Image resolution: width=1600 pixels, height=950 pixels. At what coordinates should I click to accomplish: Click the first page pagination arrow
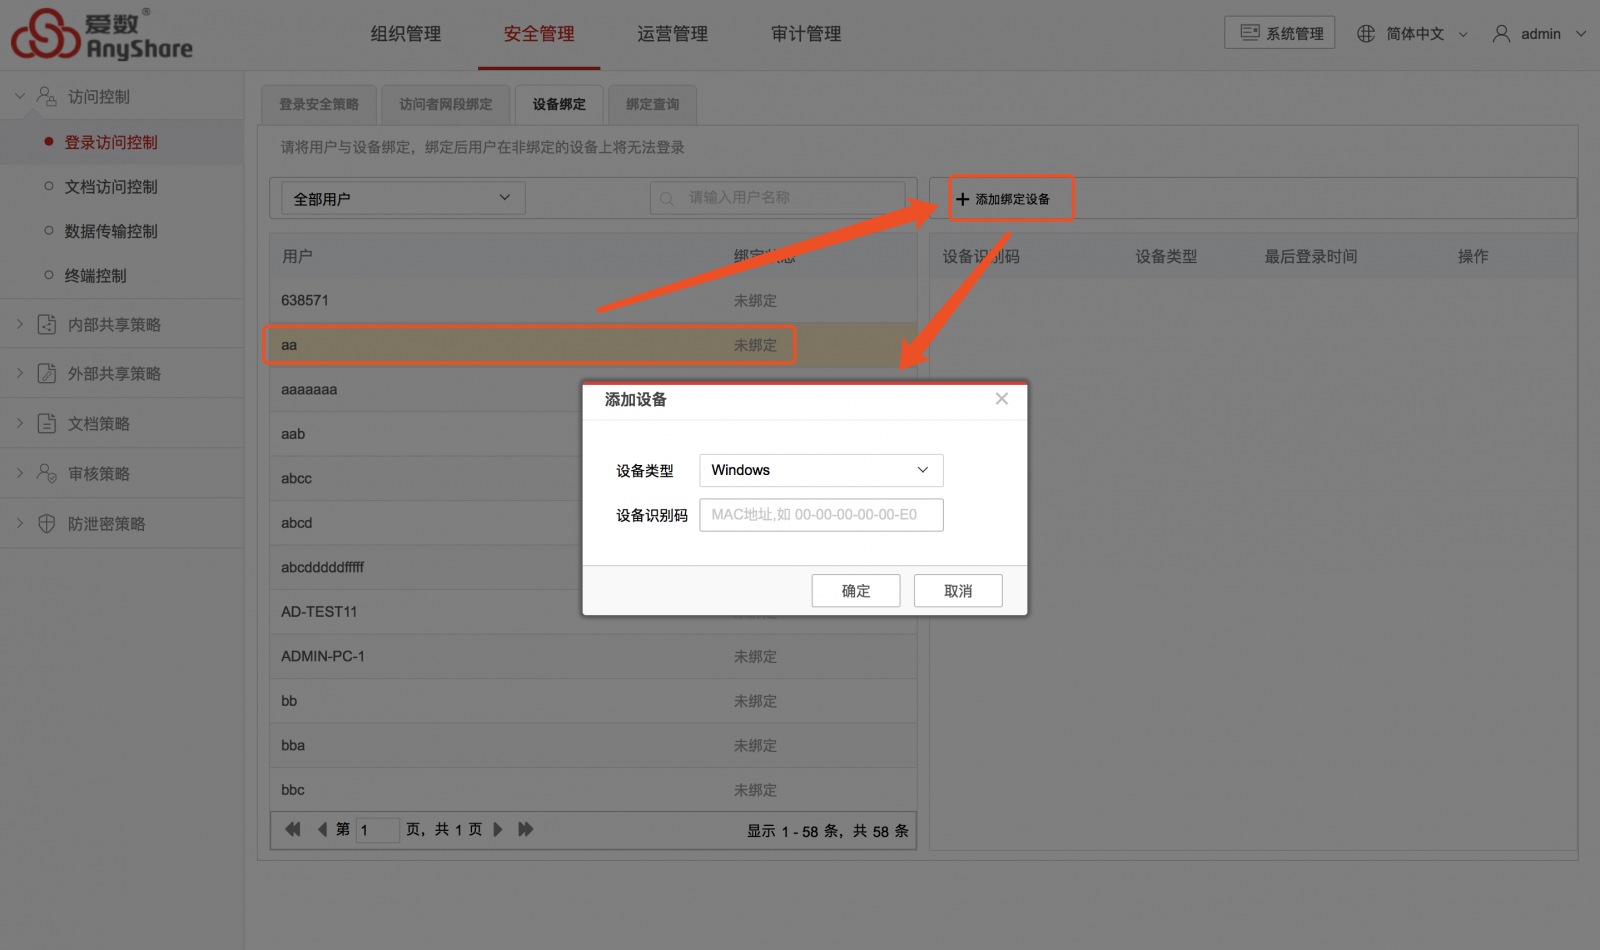(292, 829)
